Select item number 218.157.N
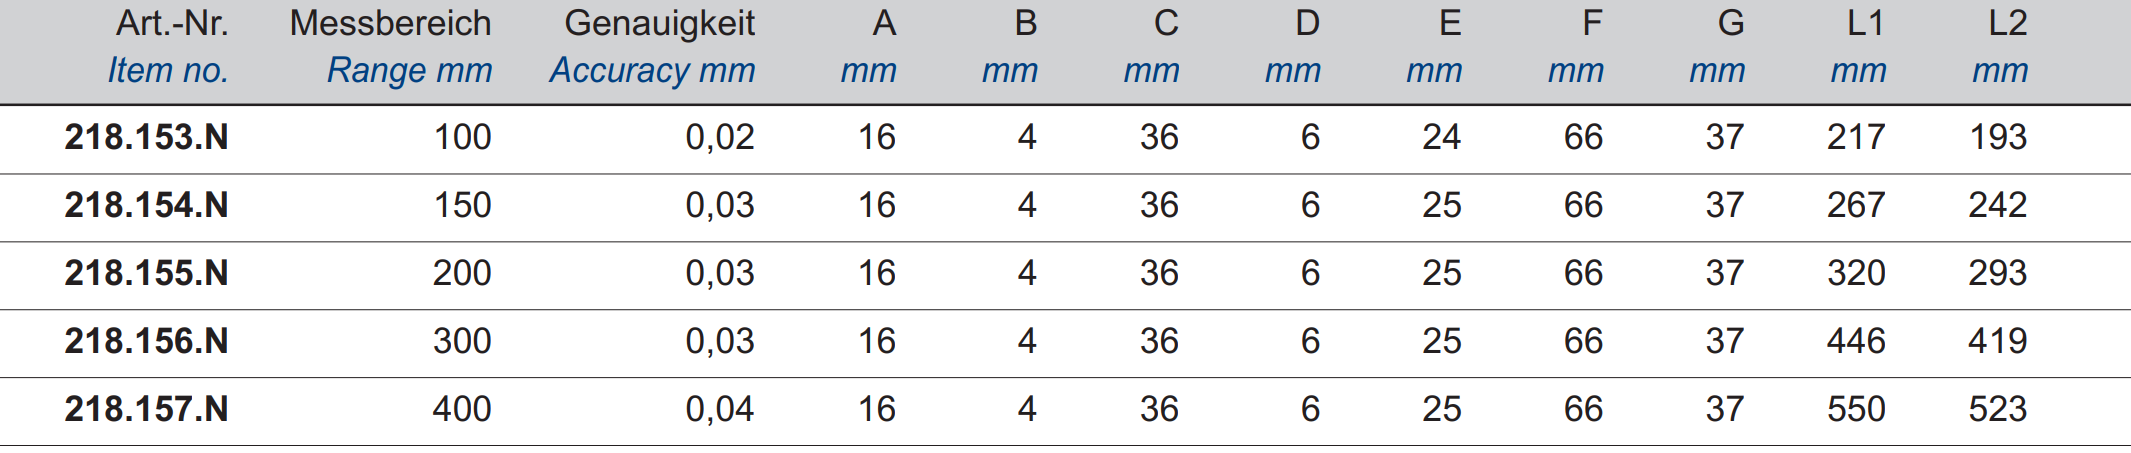 147,409
